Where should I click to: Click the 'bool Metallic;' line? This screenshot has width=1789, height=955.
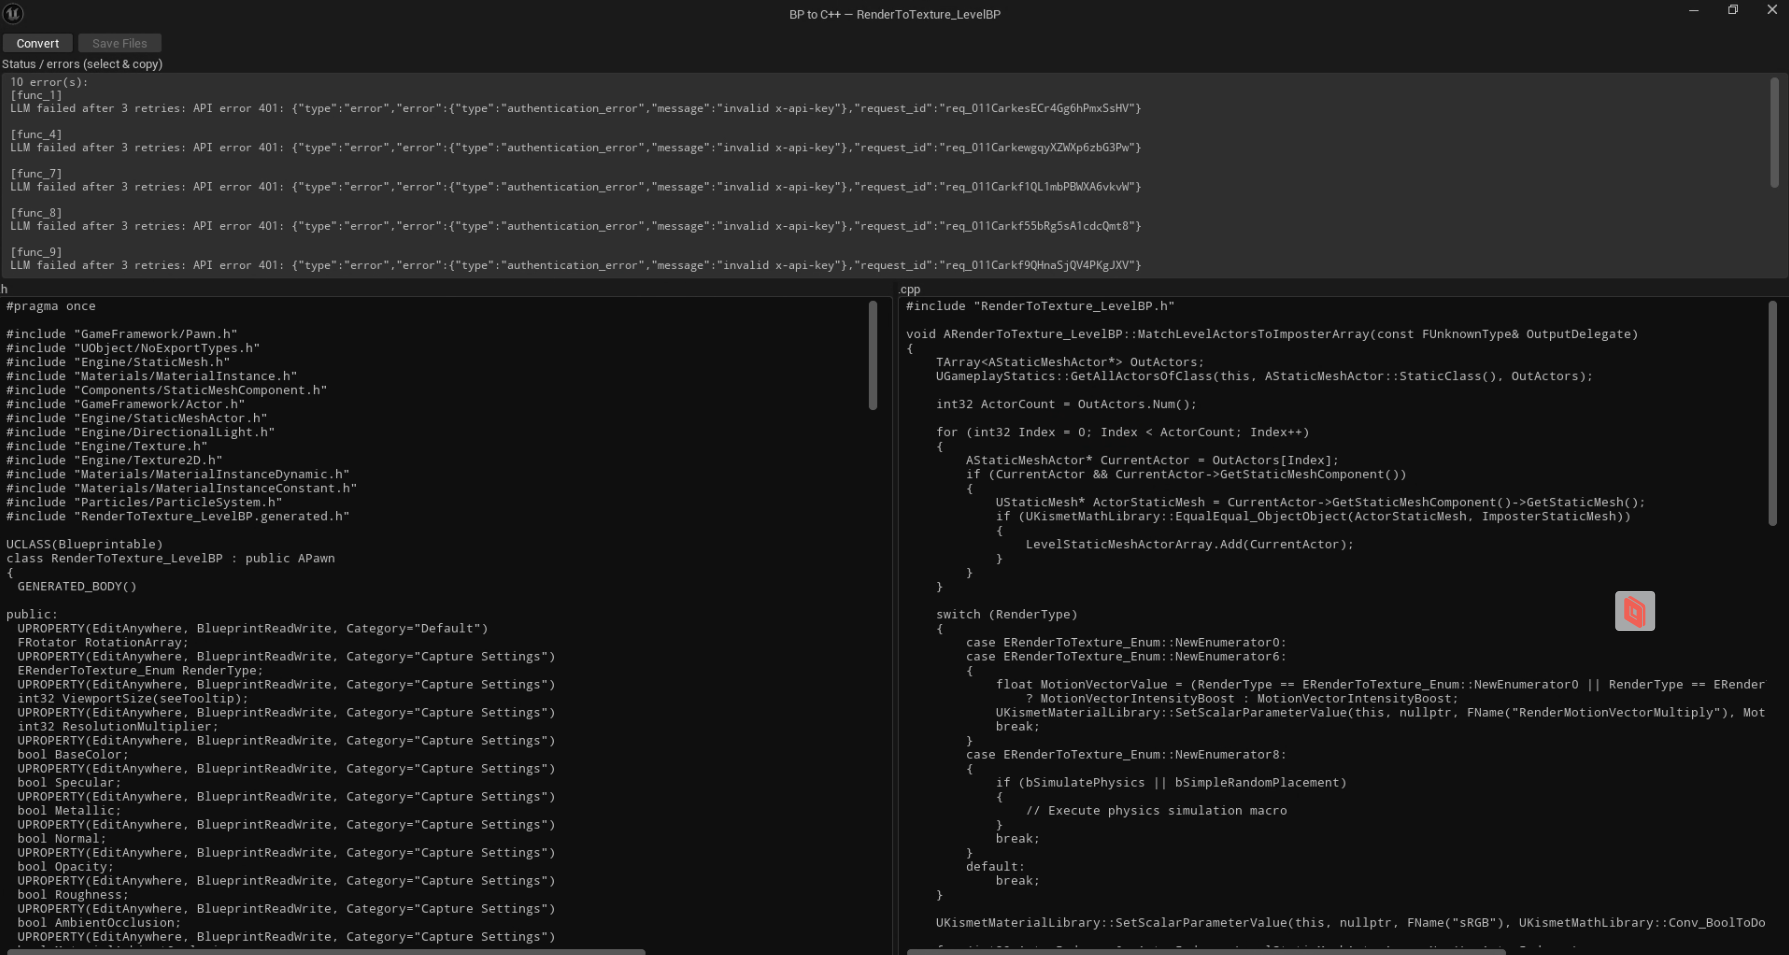tap(69, 810)
